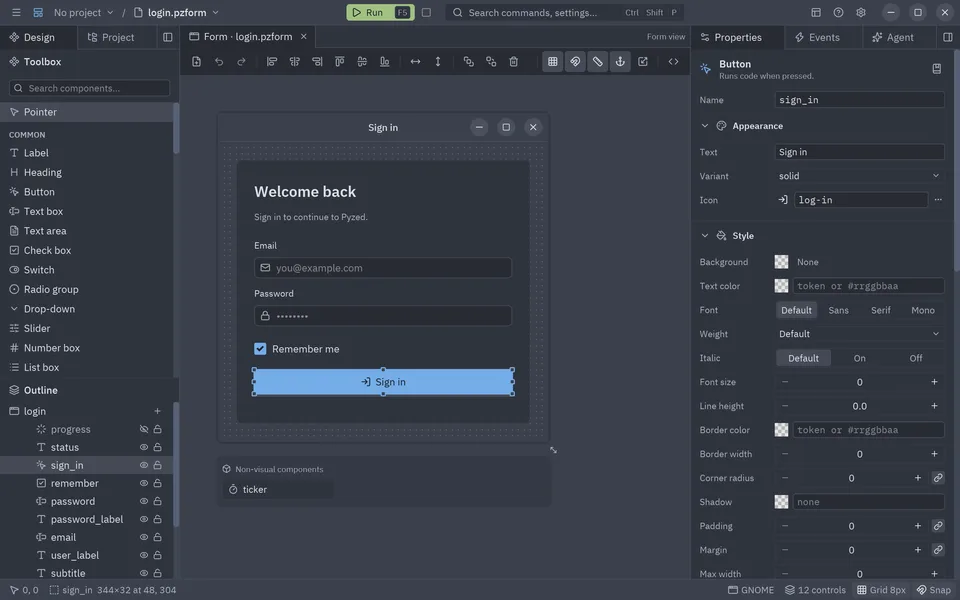This screenshot has height=600, width=960.
Task: Delete the selected control with trash icon
Action: pyautogui.click(x=514, y=61)
